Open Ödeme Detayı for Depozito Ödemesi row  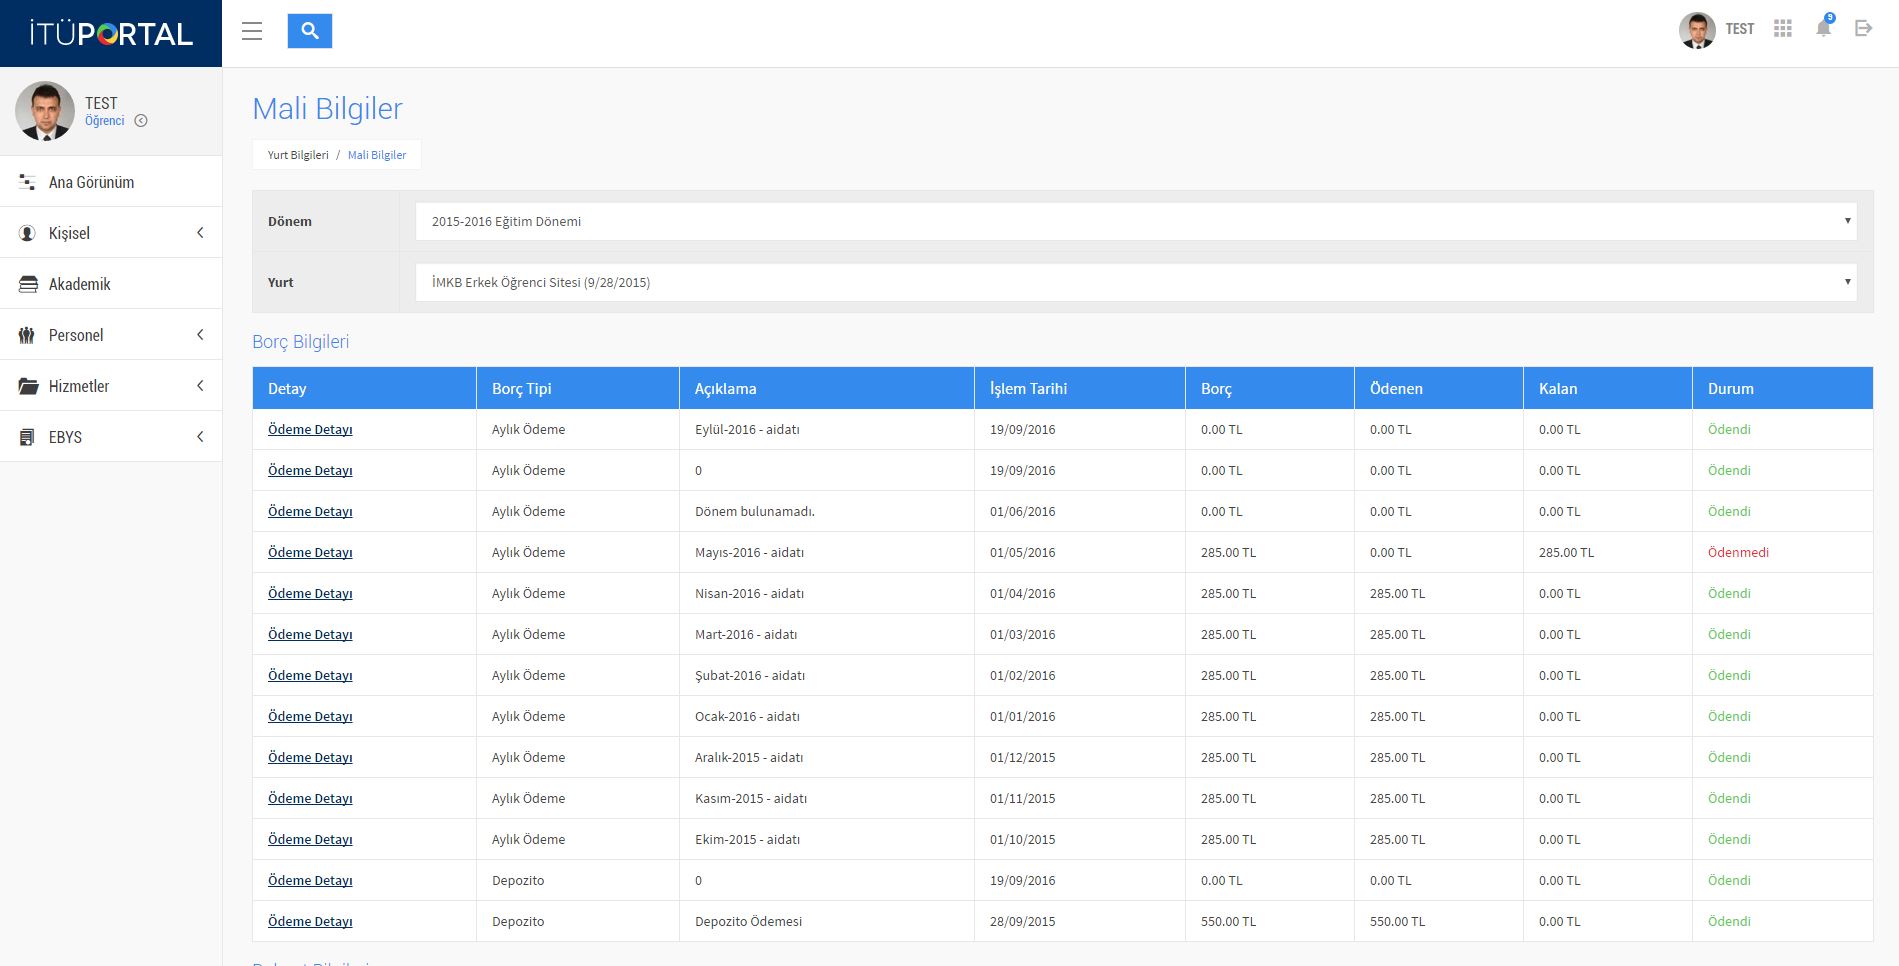310,922
